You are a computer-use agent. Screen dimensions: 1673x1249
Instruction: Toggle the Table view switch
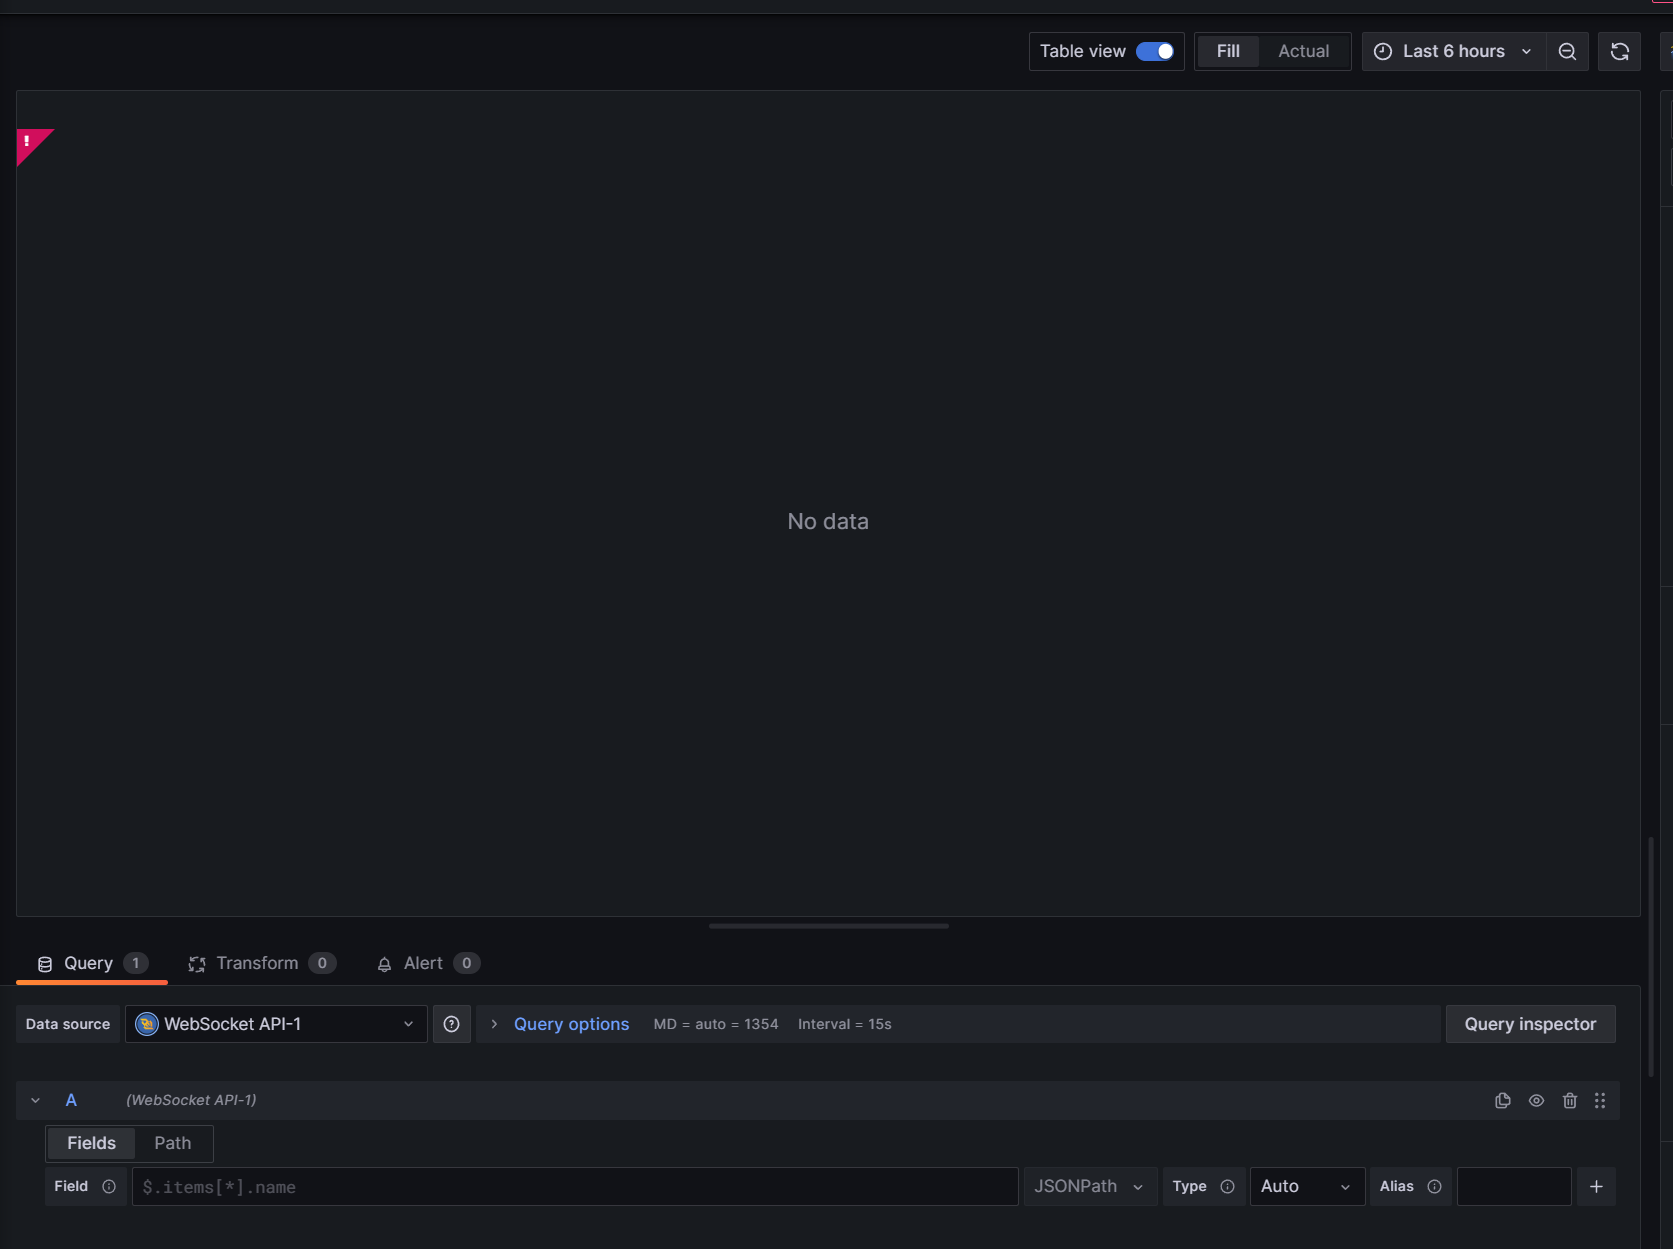1155,51
